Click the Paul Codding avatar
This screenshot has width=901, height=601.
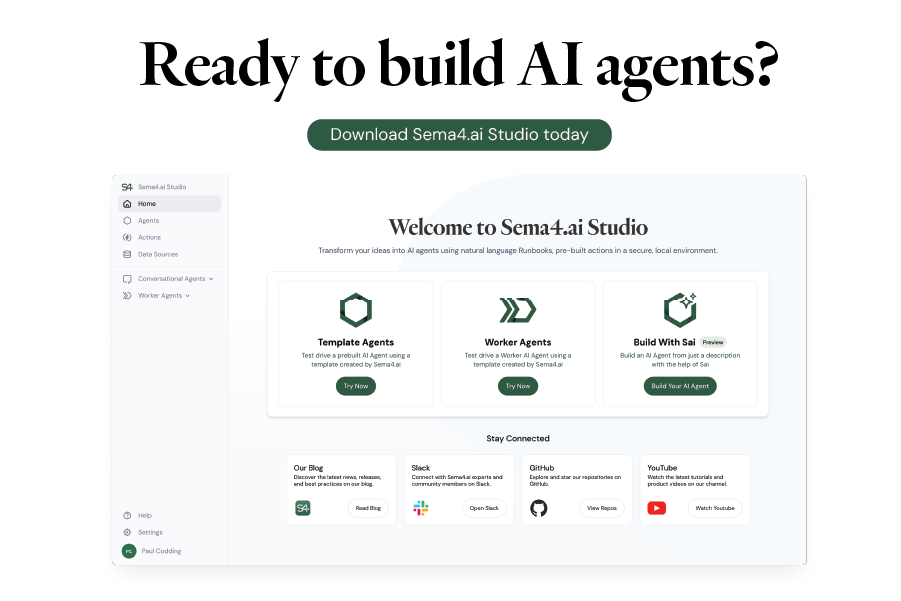pos(129,551)
